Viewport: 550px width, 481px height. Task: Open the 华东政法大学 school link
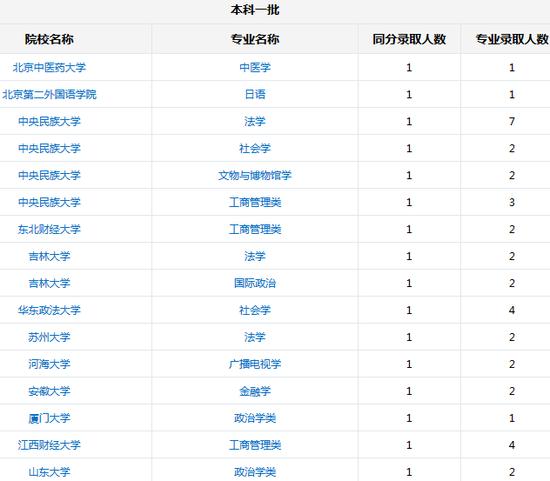pos(49,310)
